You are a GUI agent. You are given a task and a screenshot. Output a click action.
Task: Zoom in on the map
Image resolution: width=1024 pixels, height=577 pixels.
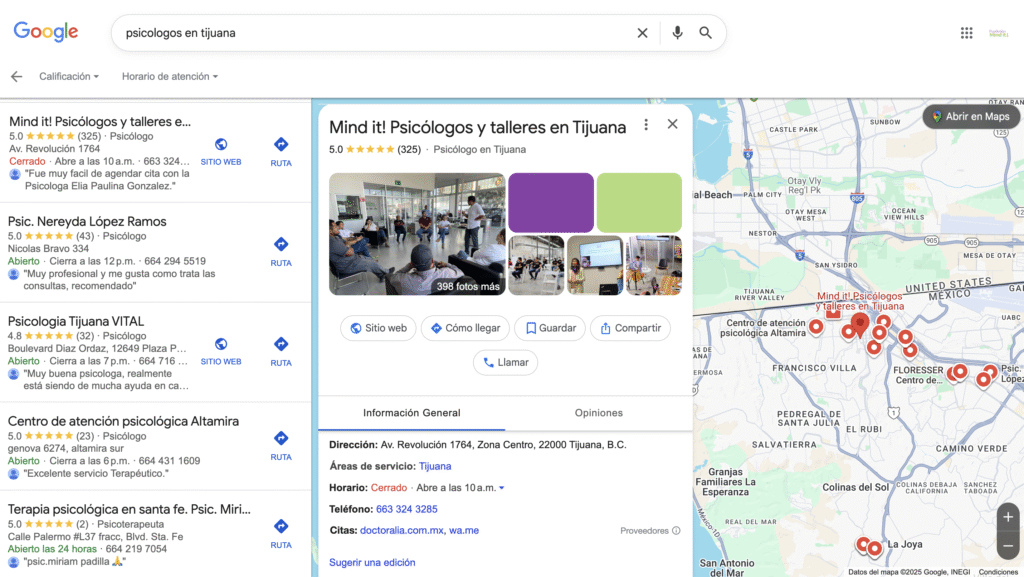pyautogui.click(x=1008, y=517)
